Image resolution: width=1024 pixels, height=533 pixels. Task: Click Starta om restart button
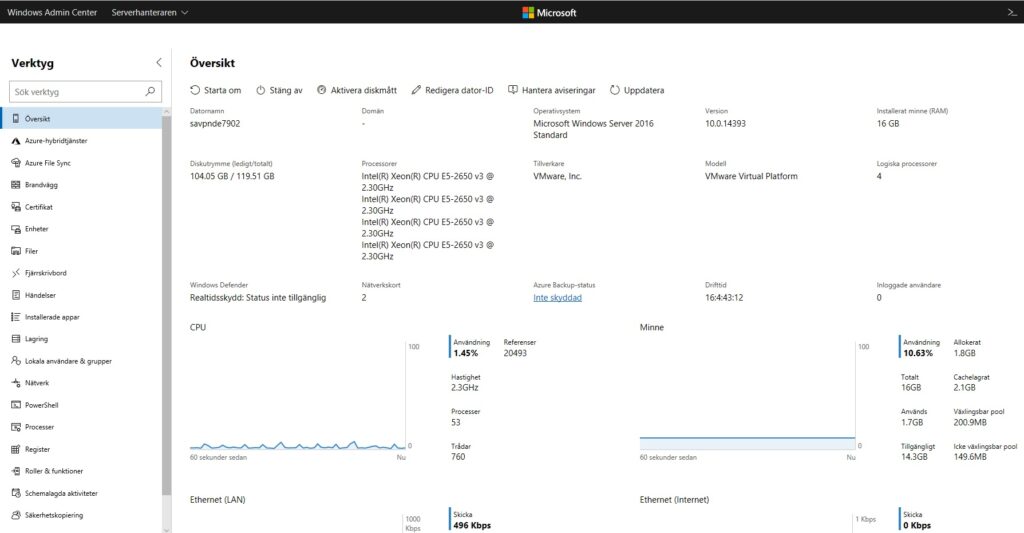tap(216, 90)
